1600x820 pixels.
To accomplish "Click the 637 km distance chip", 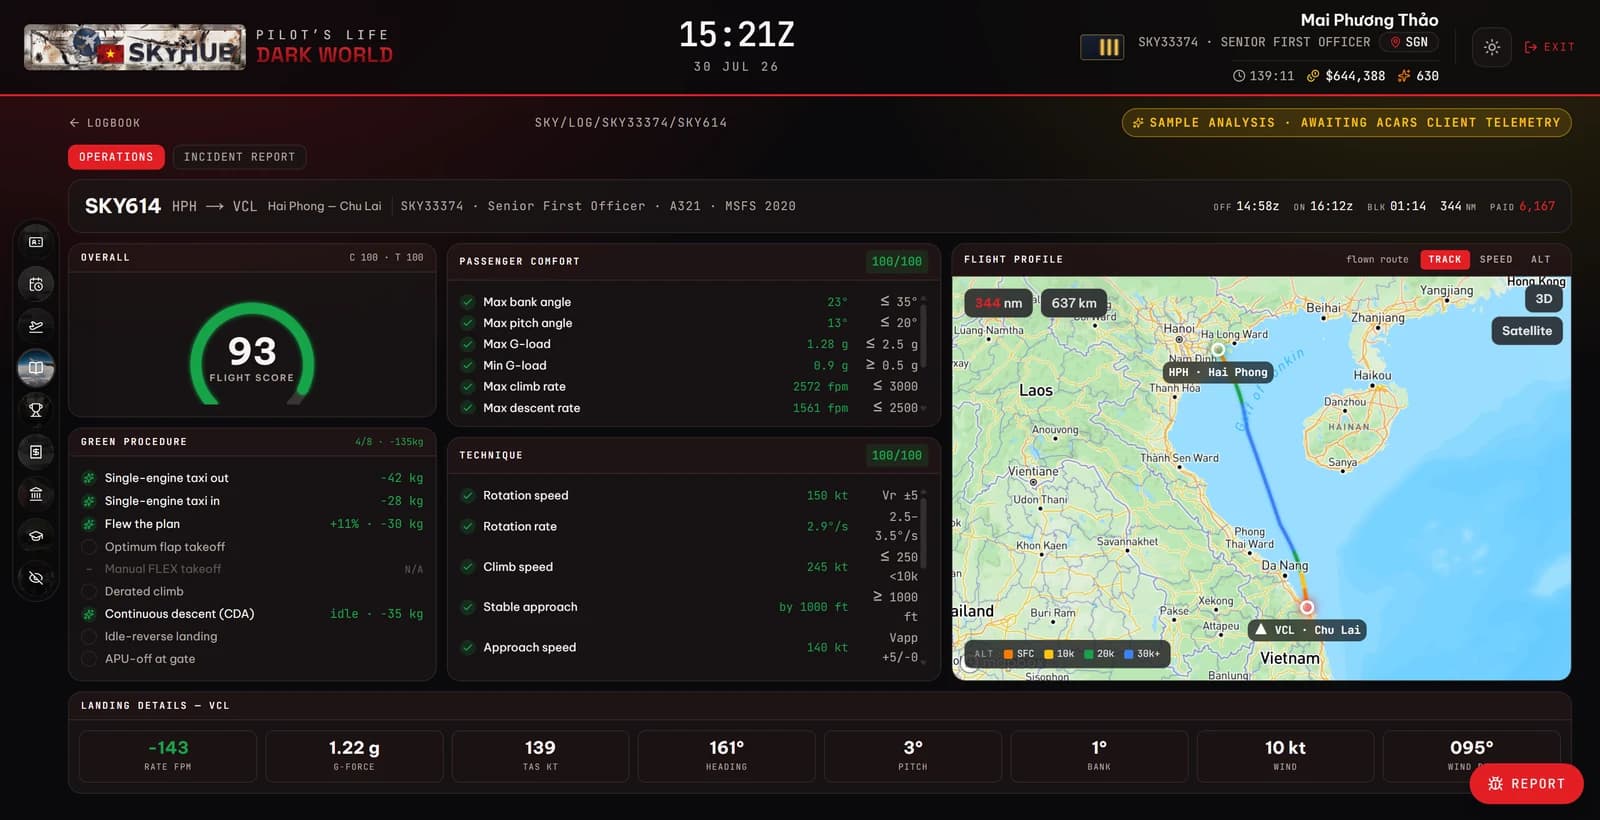I will [1074, 303].
